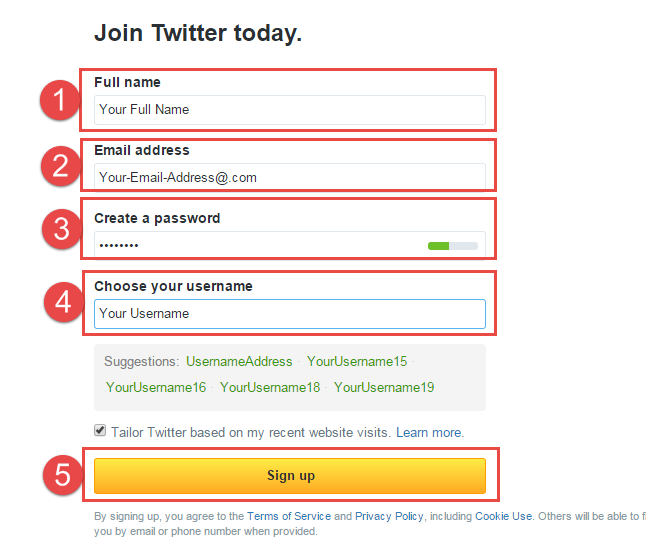This screenshot has height=547, width=646.
Task: Uncheck Tailor Twitter based on website visits
Action: click(x=100, y=430)
